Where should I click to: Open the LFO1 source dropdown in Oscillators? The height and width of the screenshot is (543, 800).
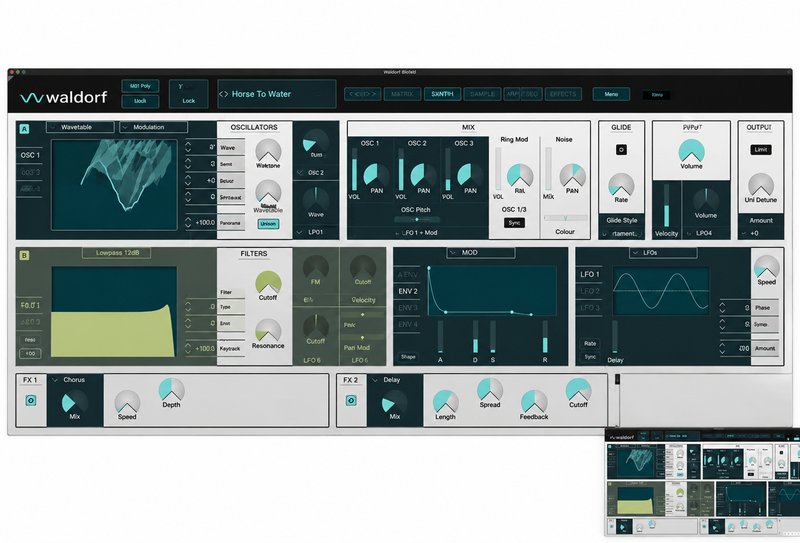[x=316, y=232]
